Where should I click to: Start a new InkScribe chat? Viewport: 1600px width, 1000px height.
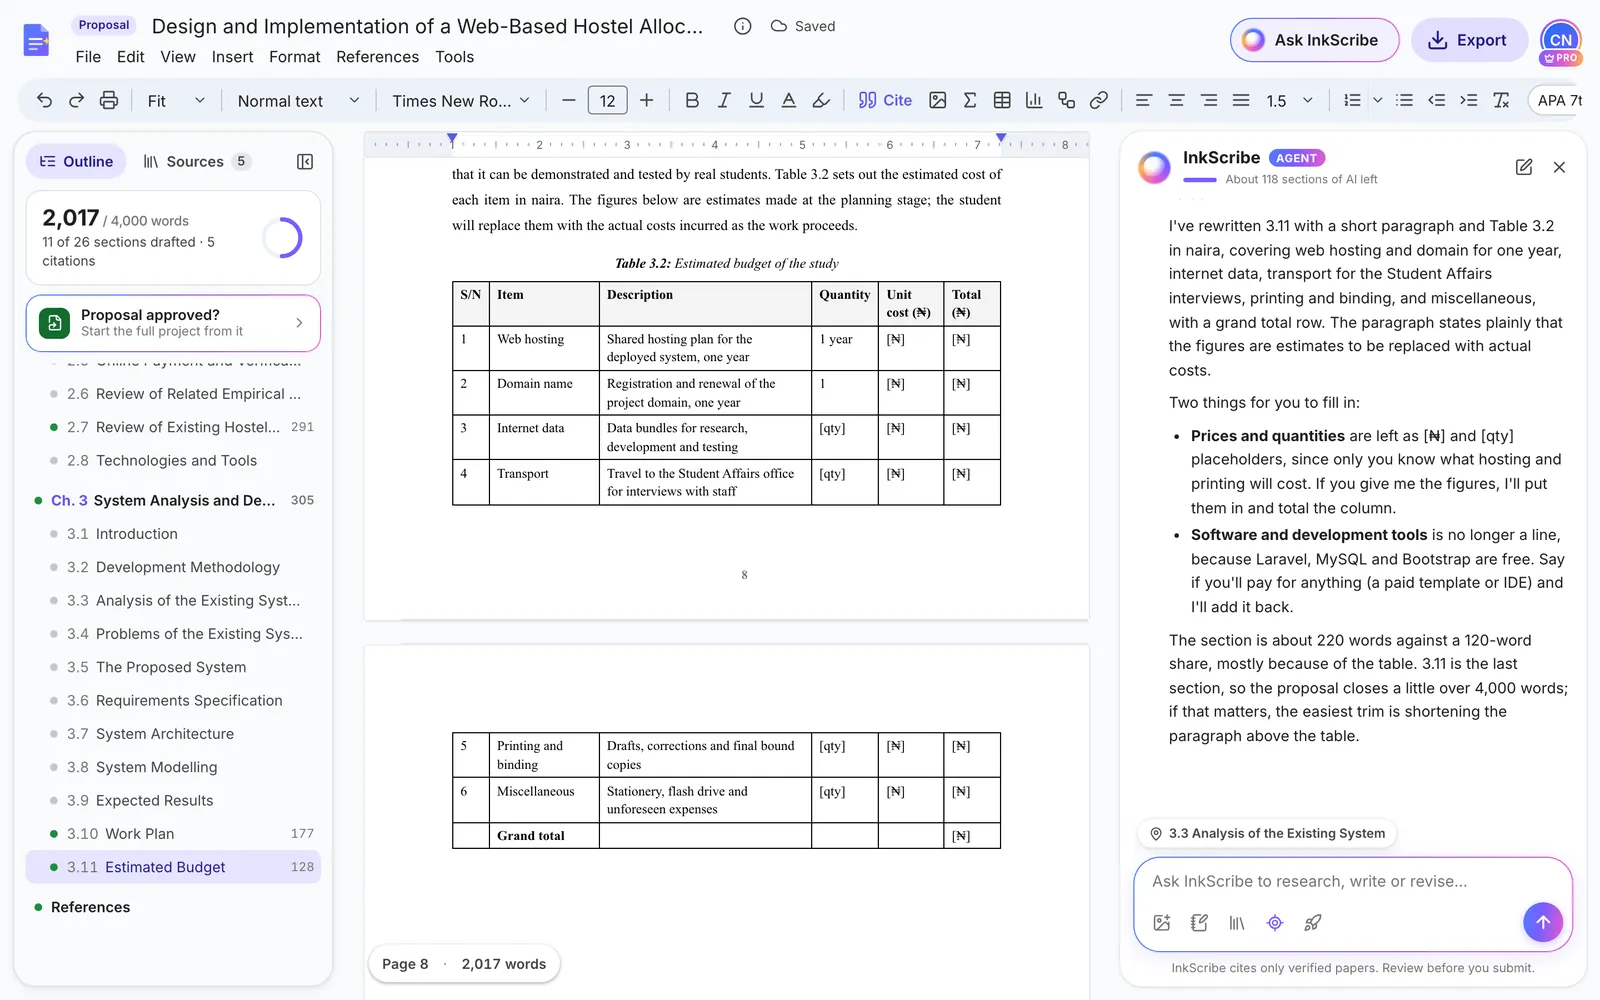[x=1523, y=167]
